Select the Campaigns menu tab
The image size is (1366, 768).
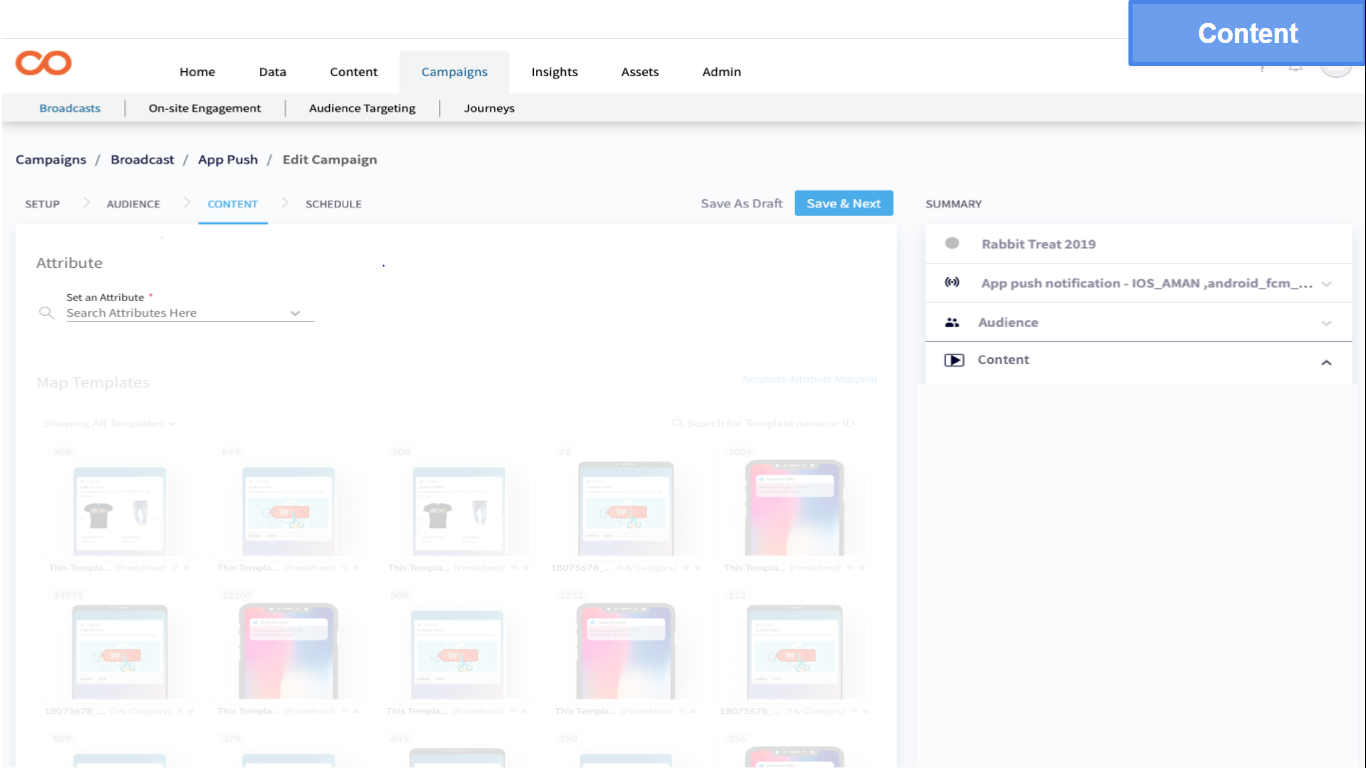pos(454,72)
